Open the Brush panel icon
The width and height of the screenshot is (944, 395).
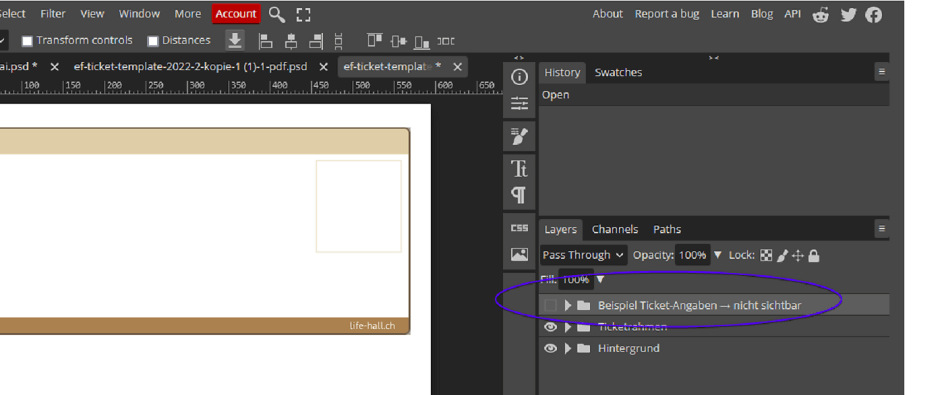pyautogui.click(x=519, y=137)
